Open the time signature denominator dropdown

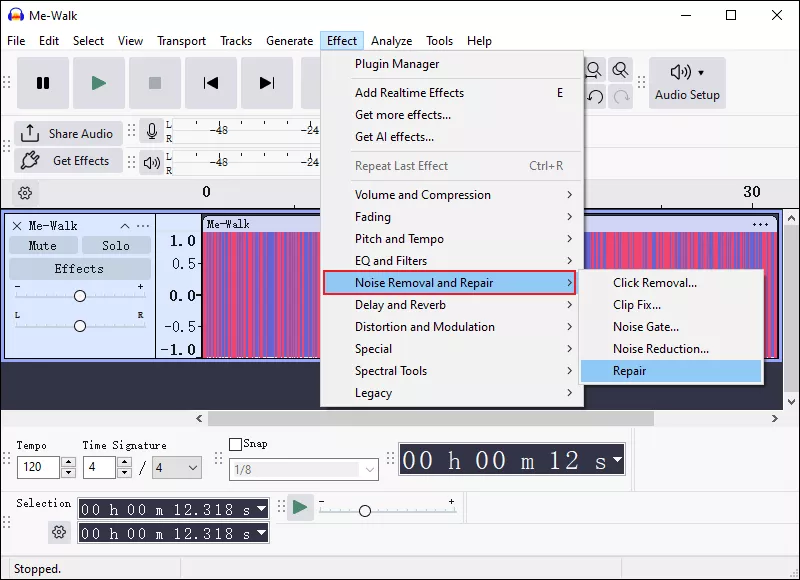pyautogui.click(x=177, y=467)
